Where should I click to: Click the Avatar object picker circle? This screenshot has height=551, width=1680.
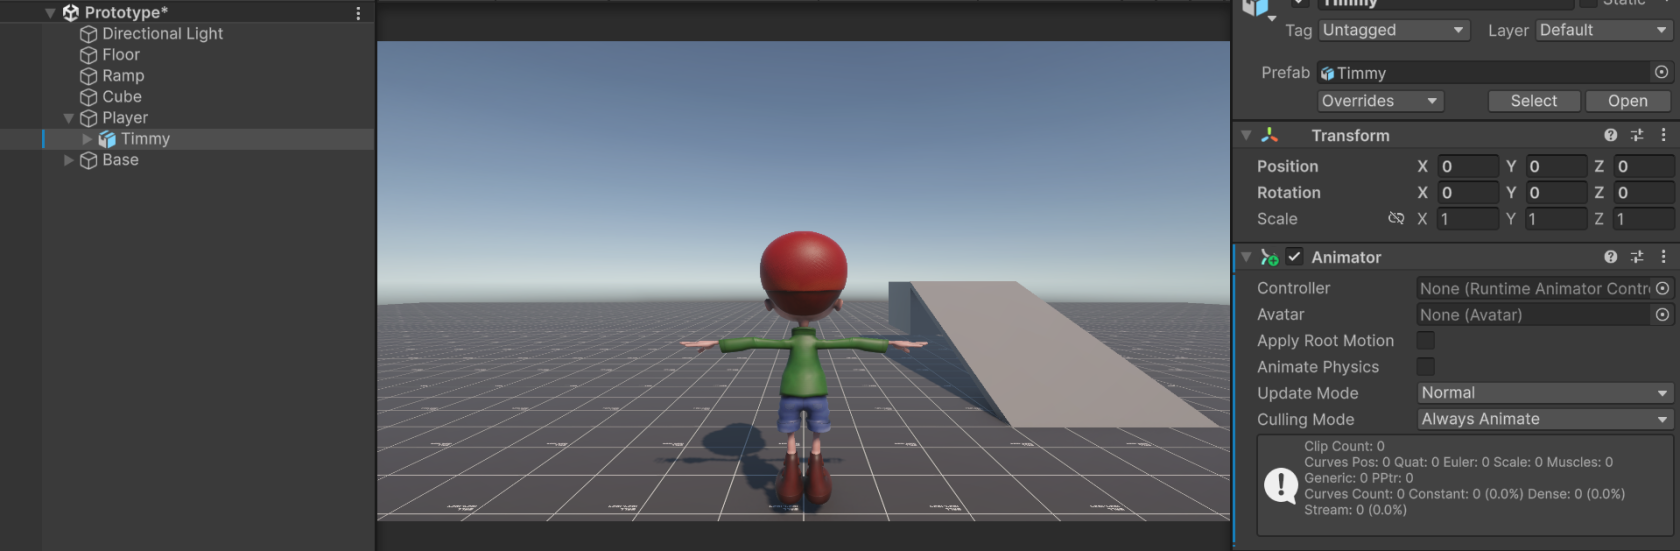coord(1662,314)
